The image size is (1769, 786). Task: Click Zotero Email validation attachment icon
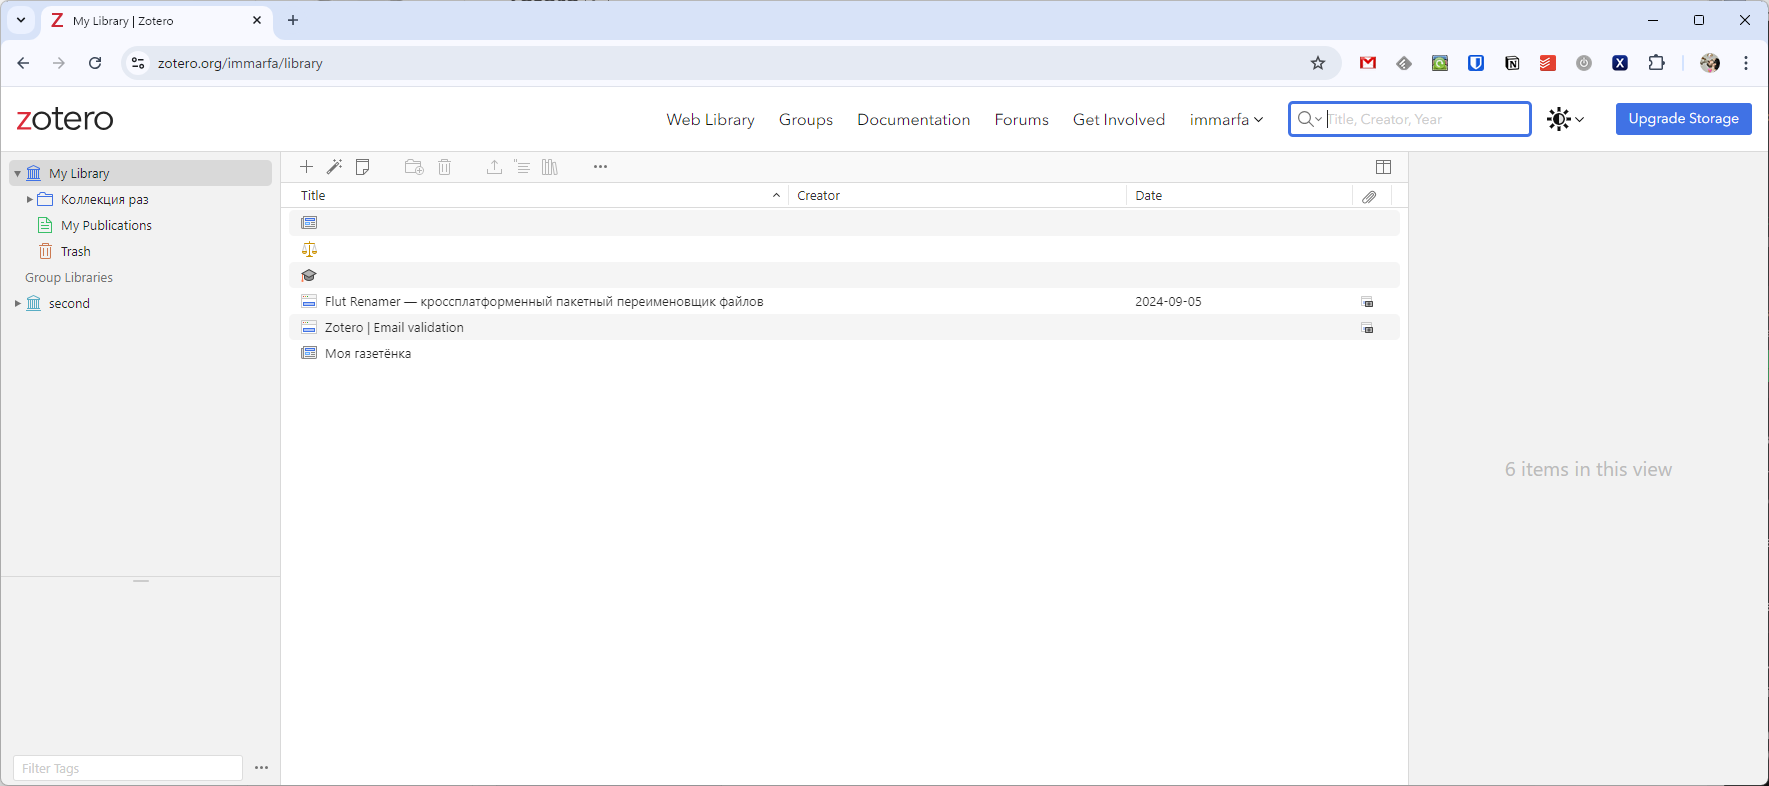coord(1367,328)
